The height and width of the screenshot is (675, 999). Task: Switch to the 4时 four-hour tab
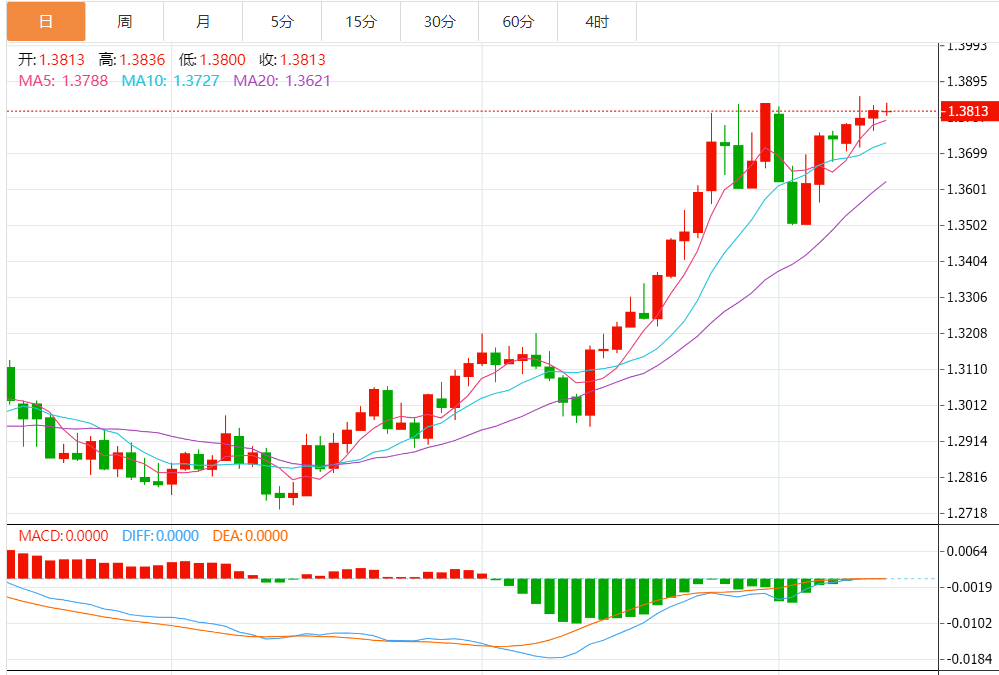(x=597, y=22)
